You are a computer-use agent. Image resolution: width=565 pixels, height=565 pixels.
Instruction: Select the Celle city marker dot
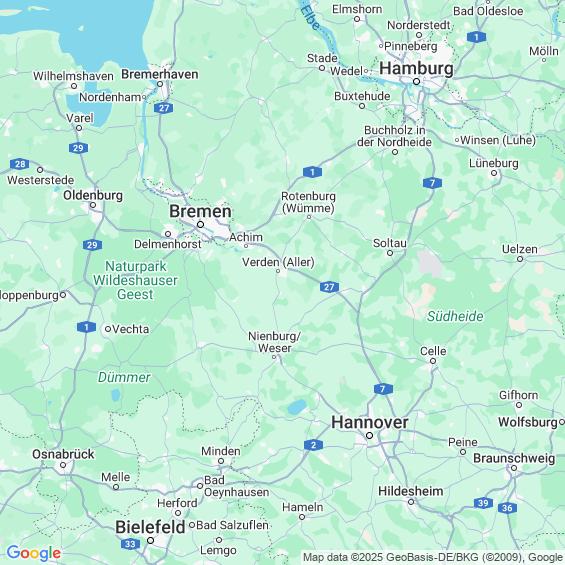click(433, 361)
